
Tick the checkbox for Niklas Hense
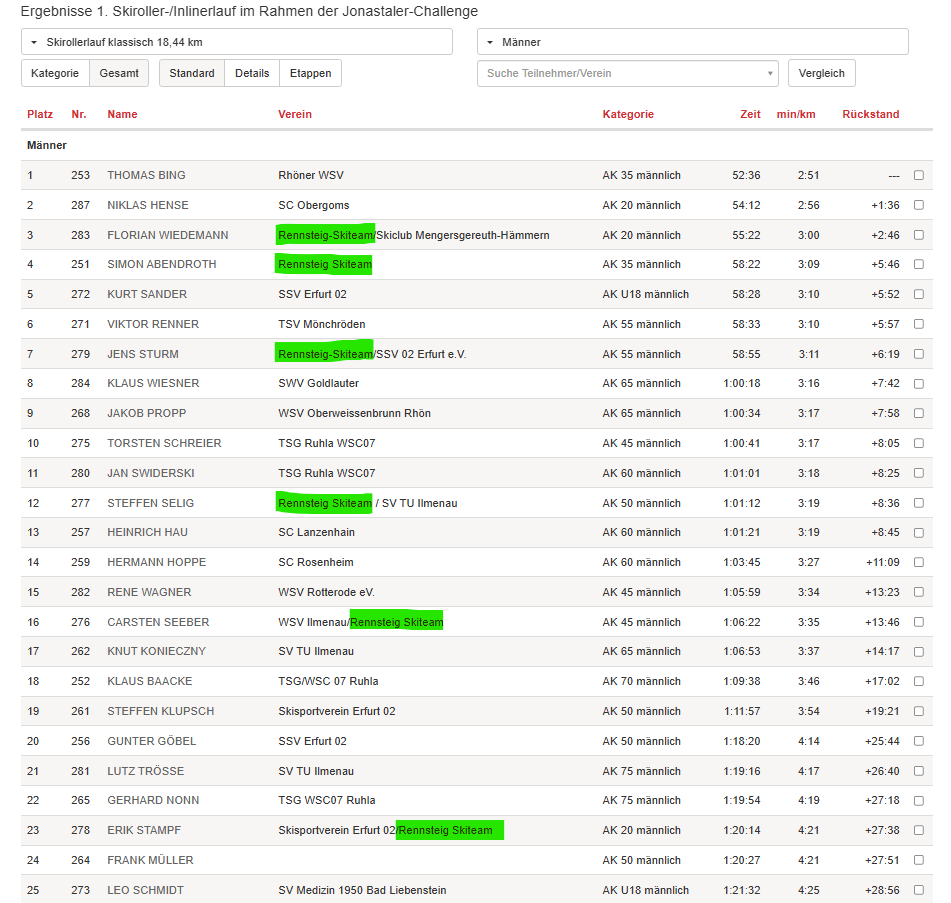(x=918, y=205)
